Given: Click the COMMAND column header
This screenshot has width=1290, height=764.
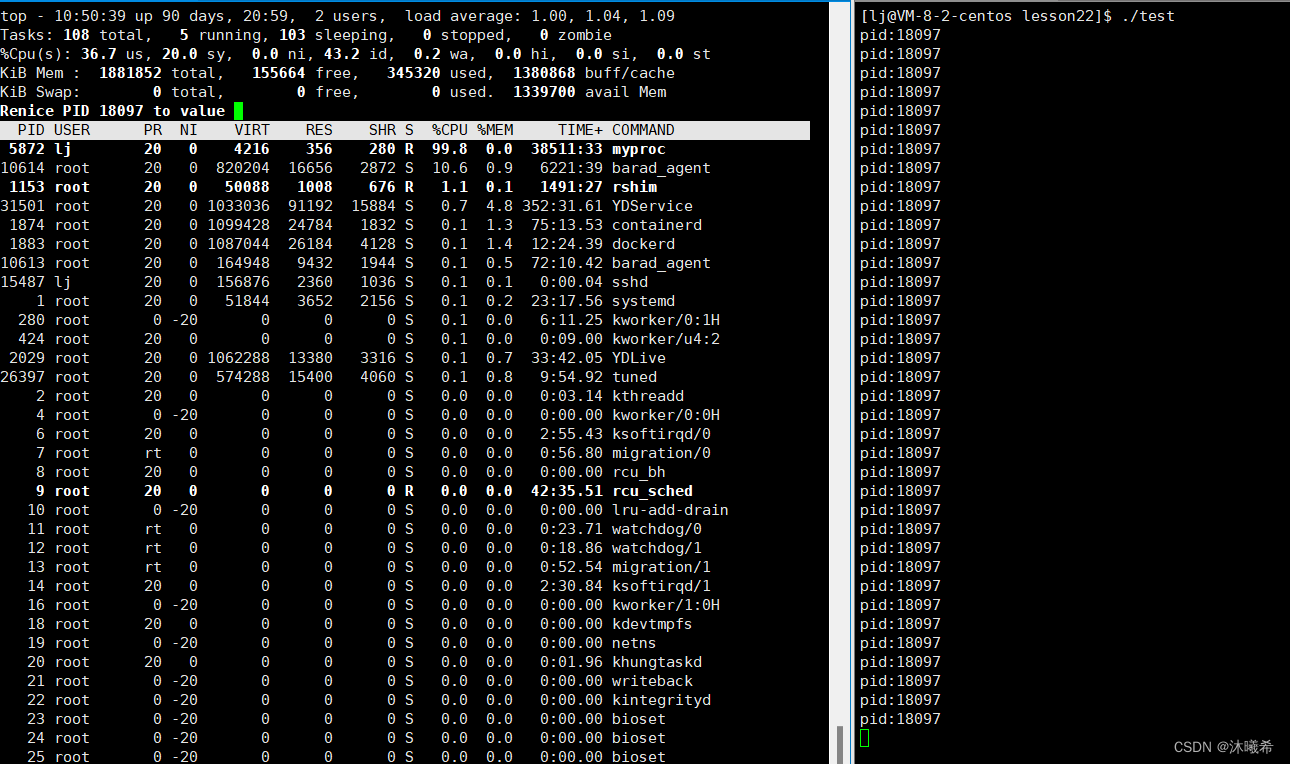Looking at the screenshot, I should (x=643, y=130).
